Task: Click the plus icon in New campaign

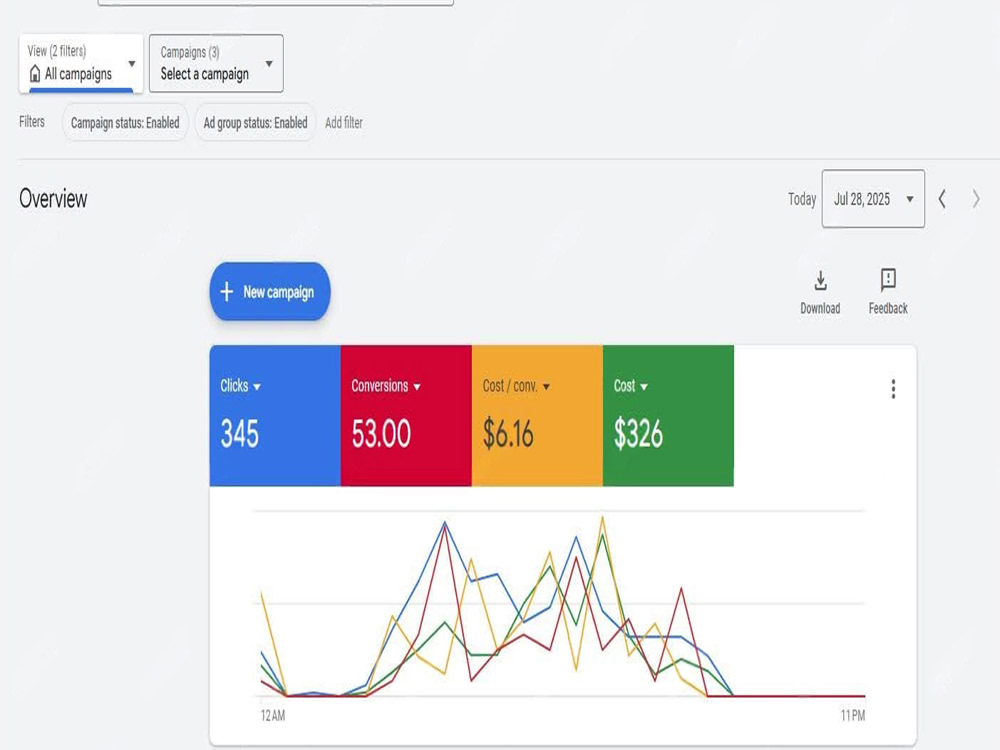Action: point(226,292)
